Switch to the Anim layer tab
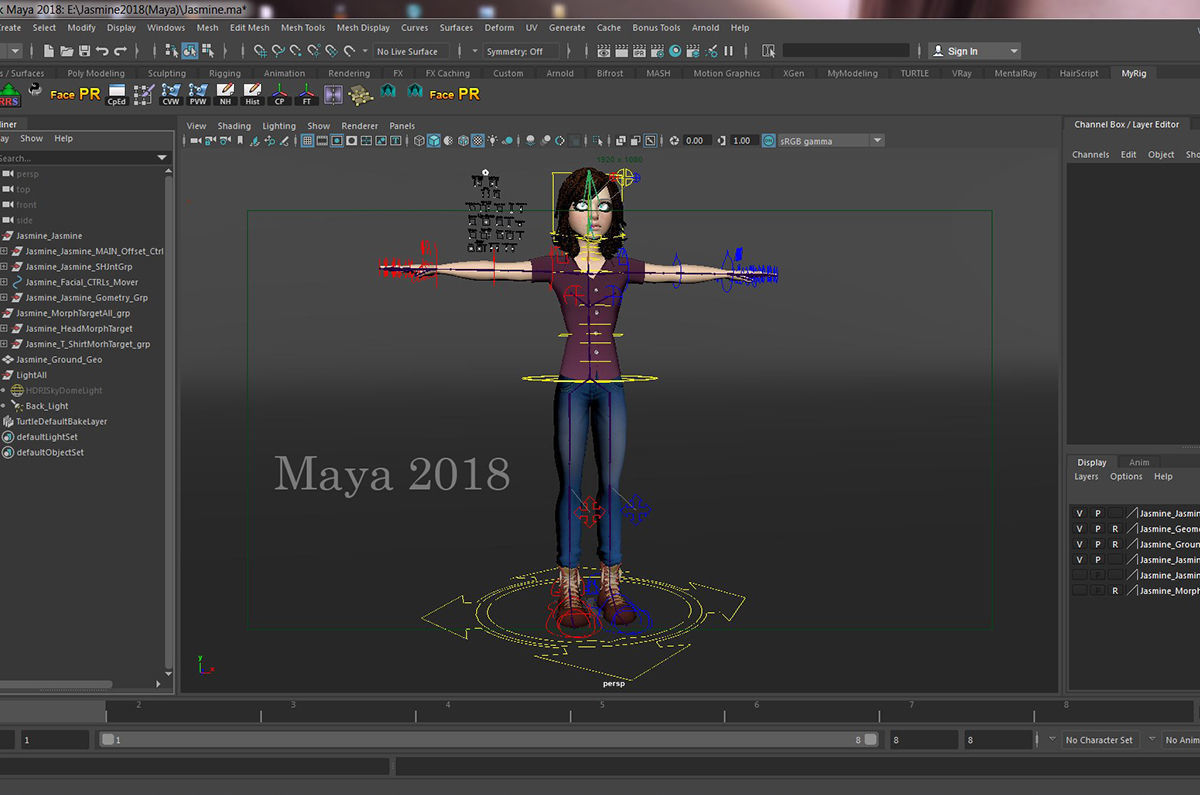1200x795 pixels. (x=1139, y=462)
